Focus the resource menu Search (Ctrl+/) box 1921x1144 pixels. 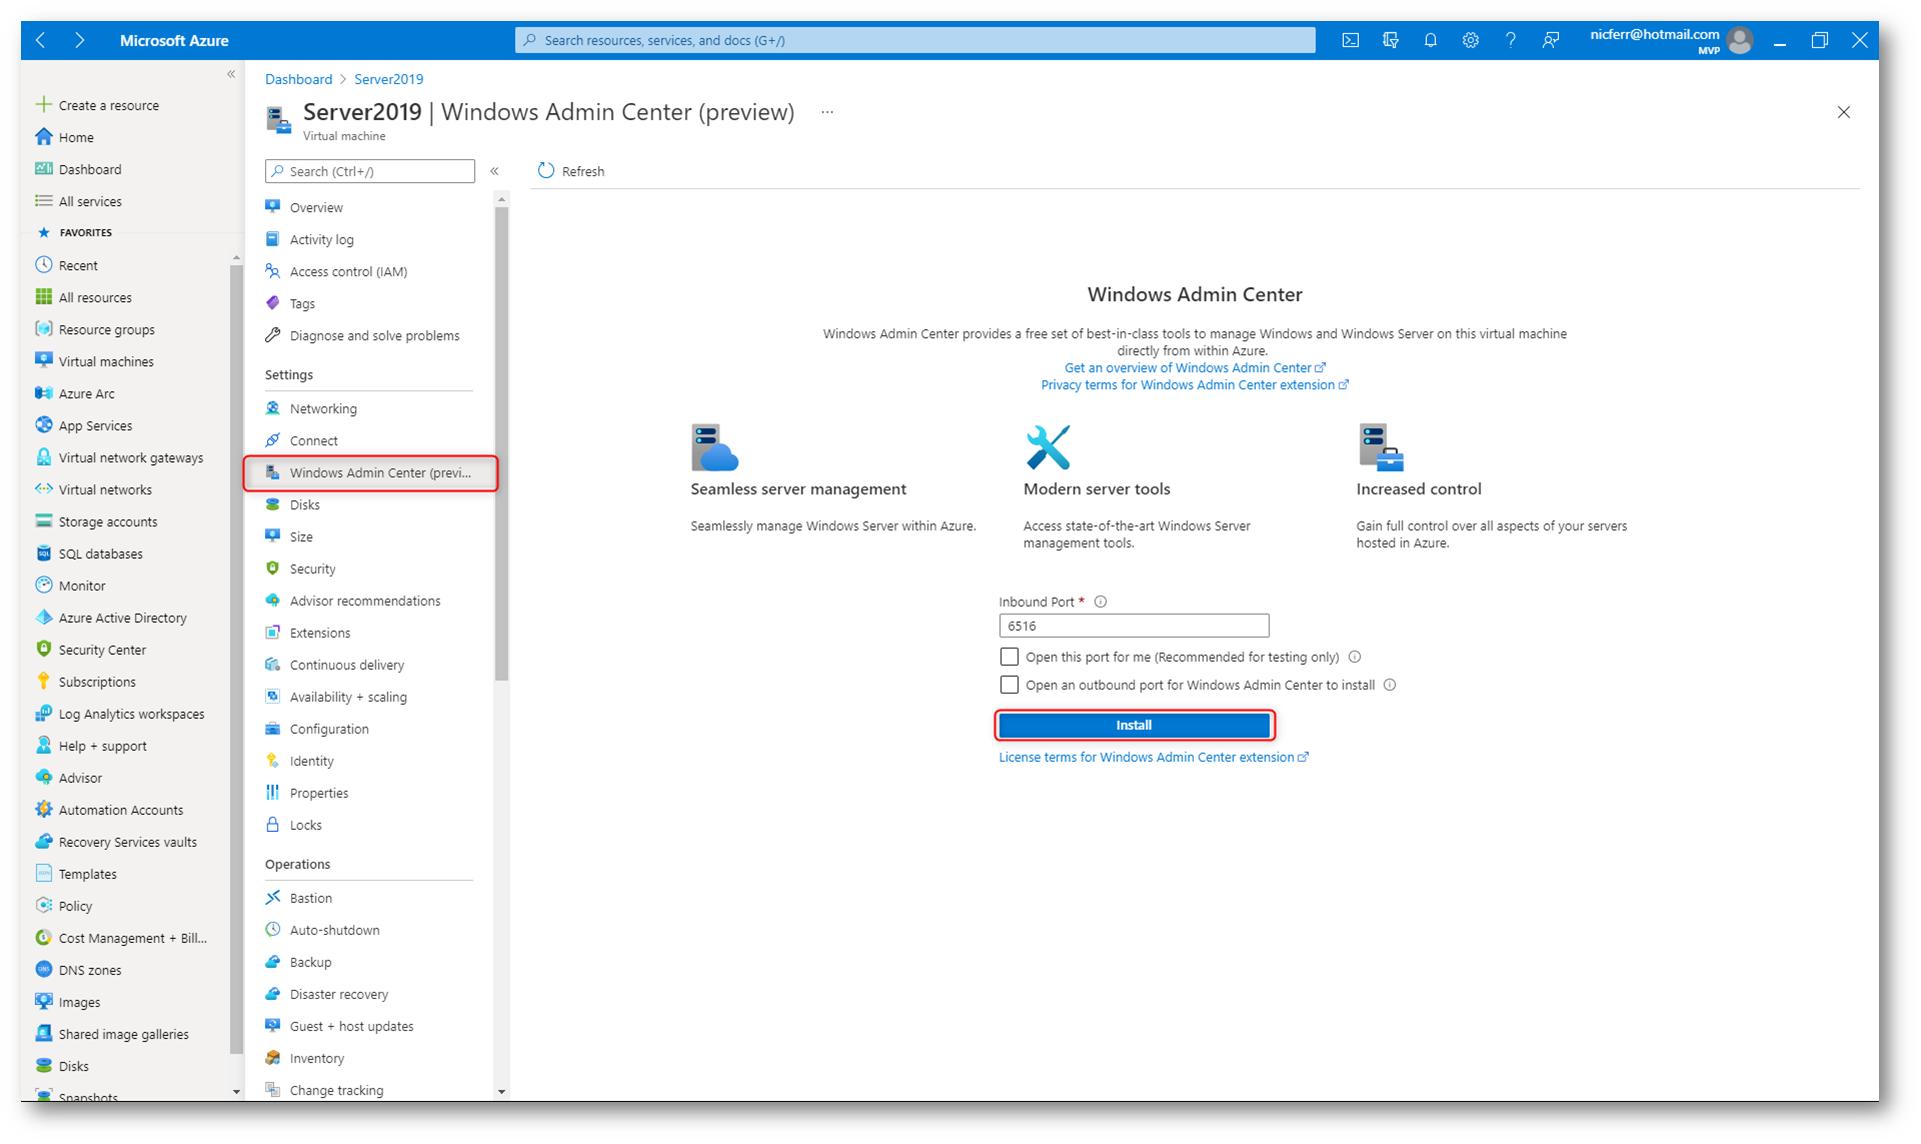tap(369, 171)
